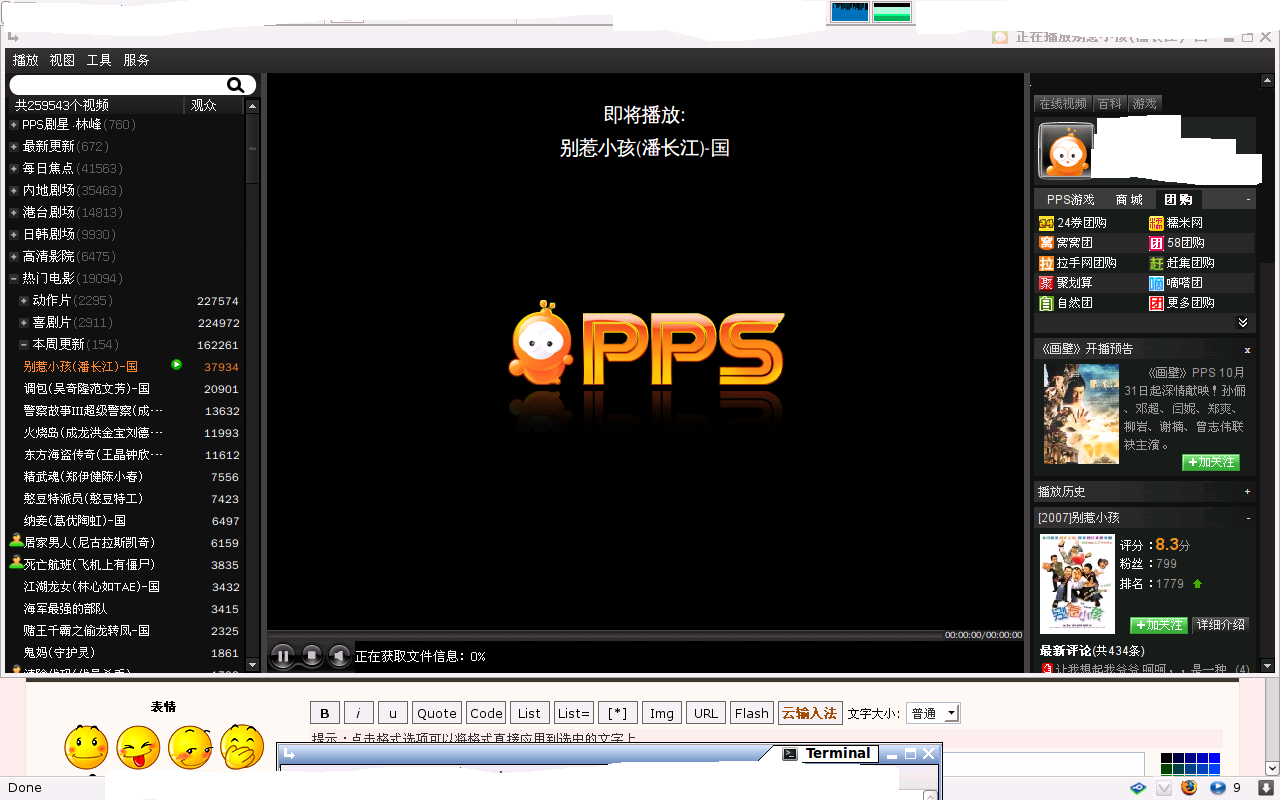Click in the video search field
Image resolution: width=1280 pixels, height=800 pixels.
click(118, 85)
